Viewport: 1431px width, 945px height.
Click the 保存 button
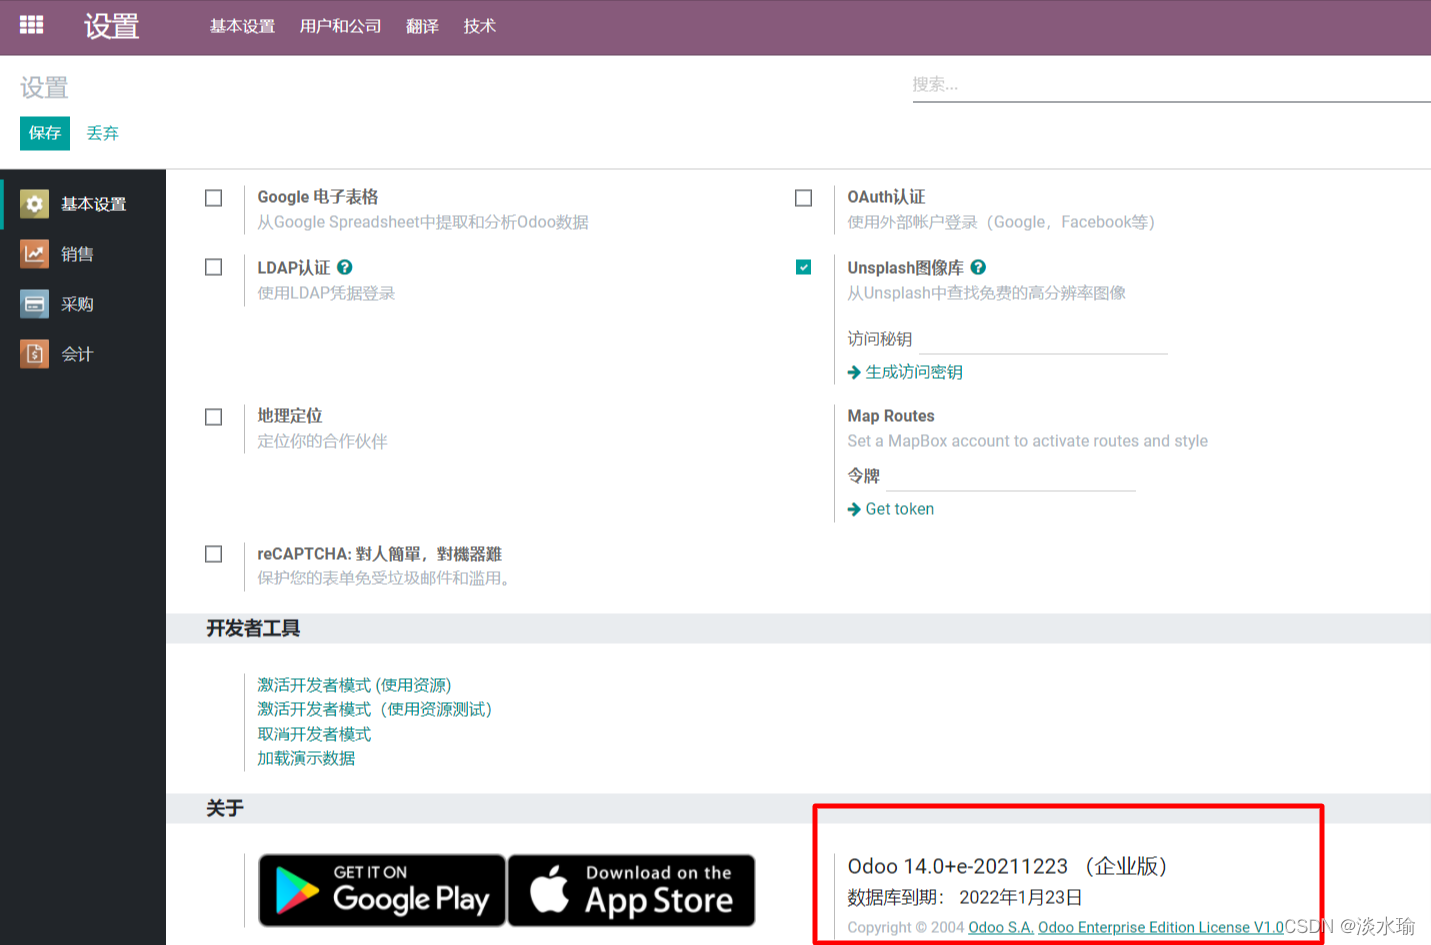[x=45, y=133]
